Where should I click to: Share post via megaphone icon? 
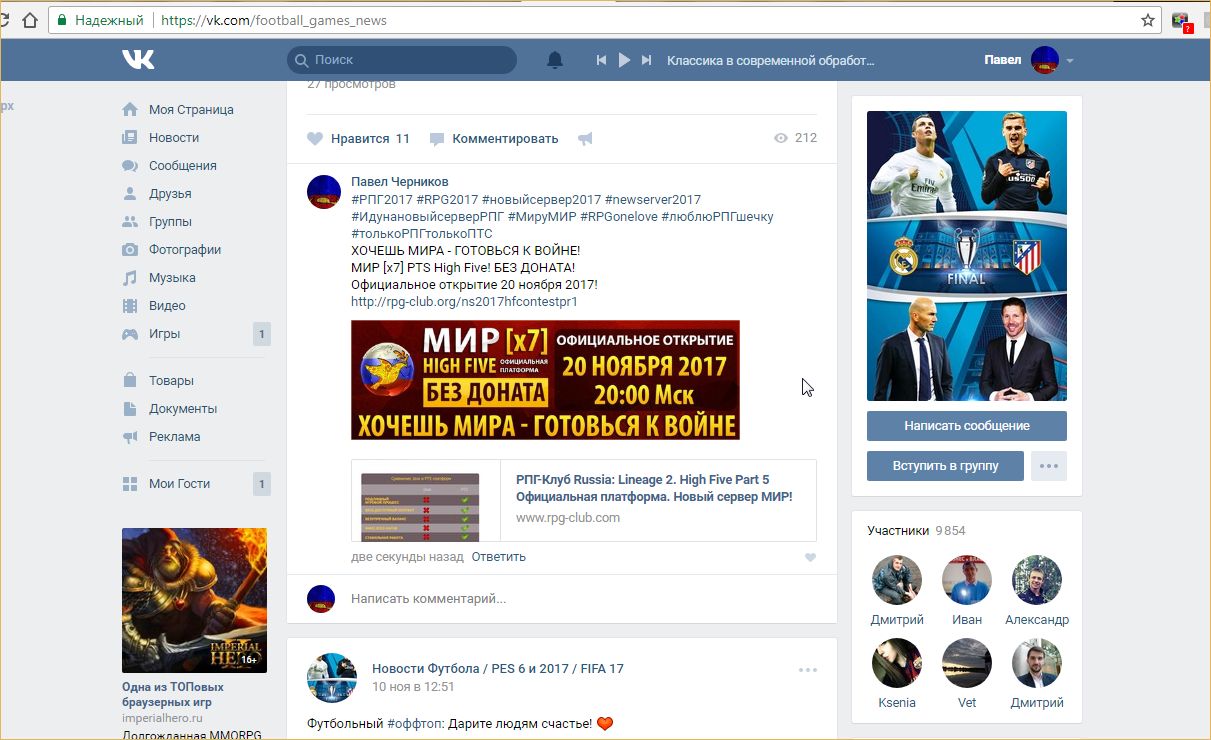tap(585, 139)
